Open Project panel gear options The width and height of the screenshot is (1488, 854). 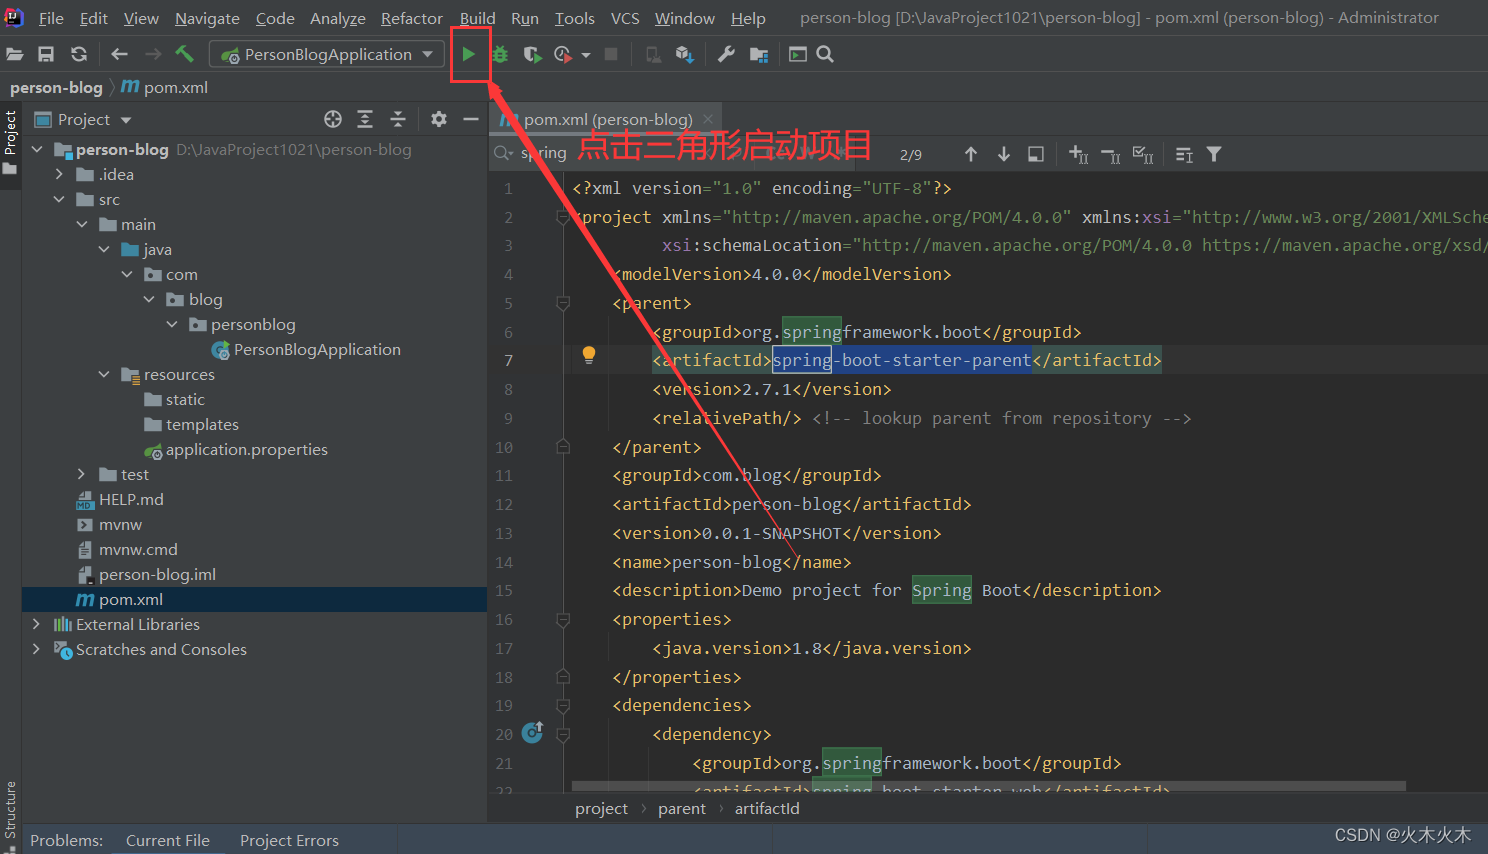(x=439, y=119)
